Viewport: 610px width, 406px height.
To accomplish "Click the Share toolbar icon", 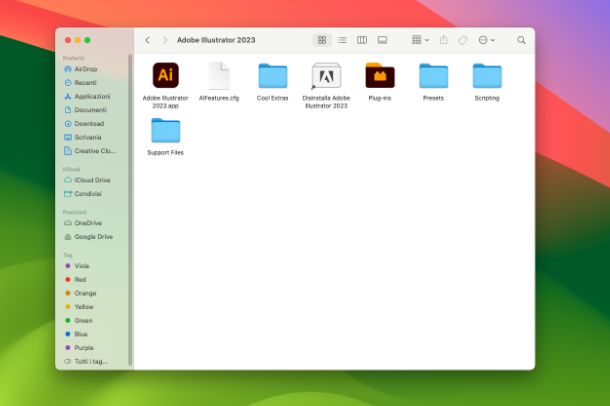I will (x=444, y=40).
